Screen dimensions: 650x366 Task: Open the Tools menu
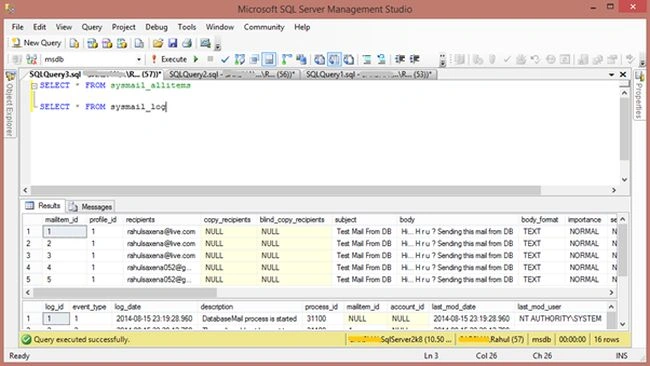[x=187, y=27]
